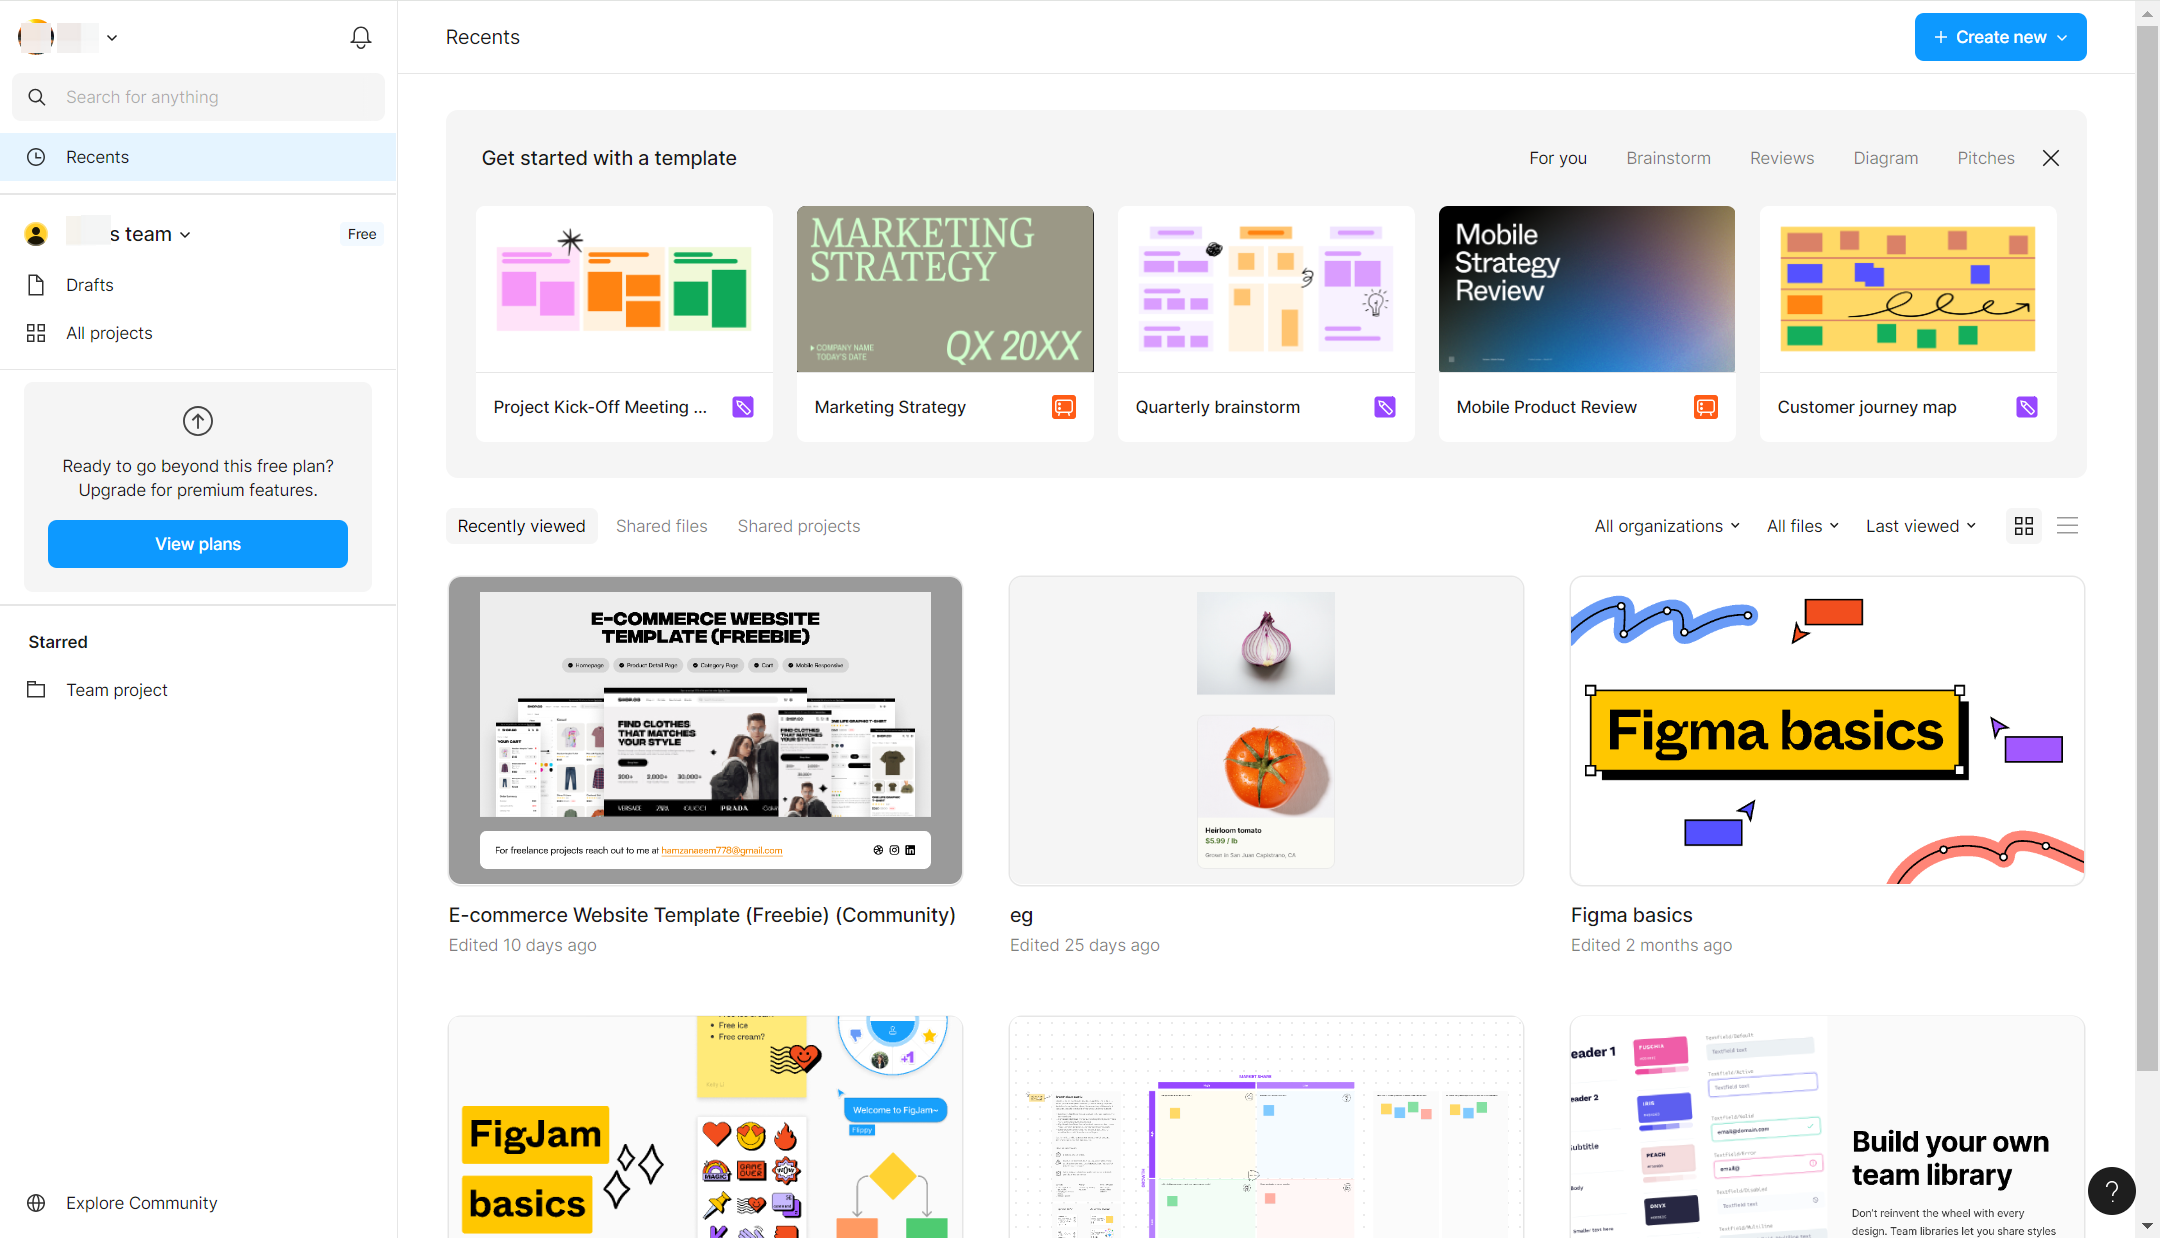Image resolution: width=2160 pixels, height=1238 pixels.
Task: Click Slides icon on Mobile Product Review
Action: [x=1706, y=407]
